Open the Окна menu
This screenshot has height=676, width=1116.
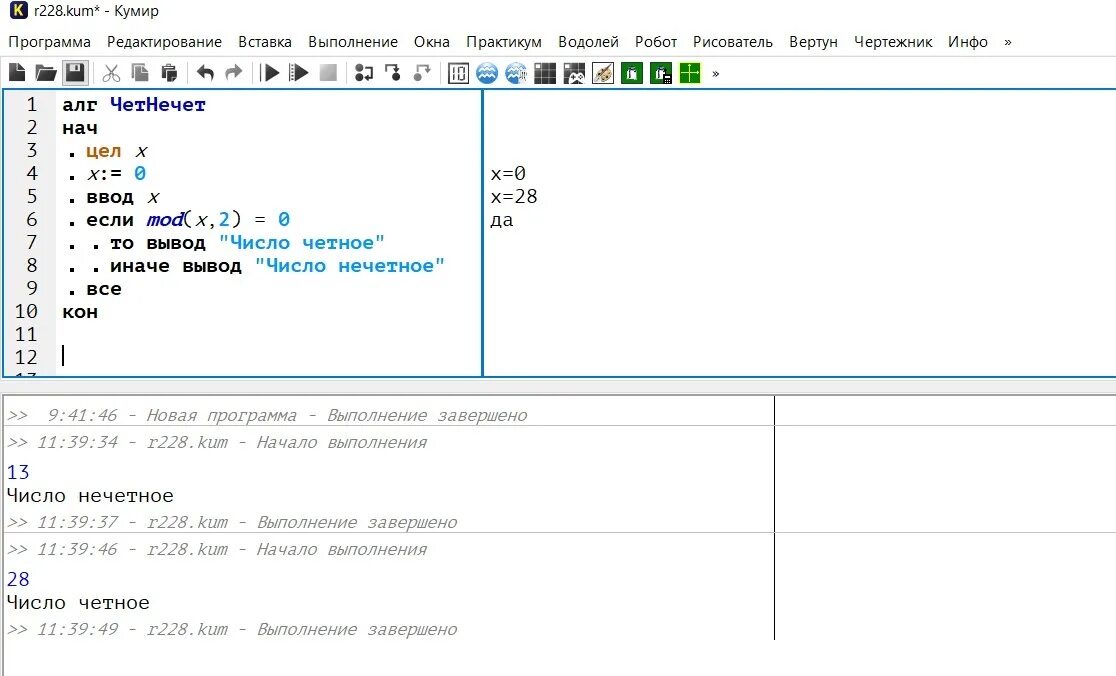tap(431, 42)
